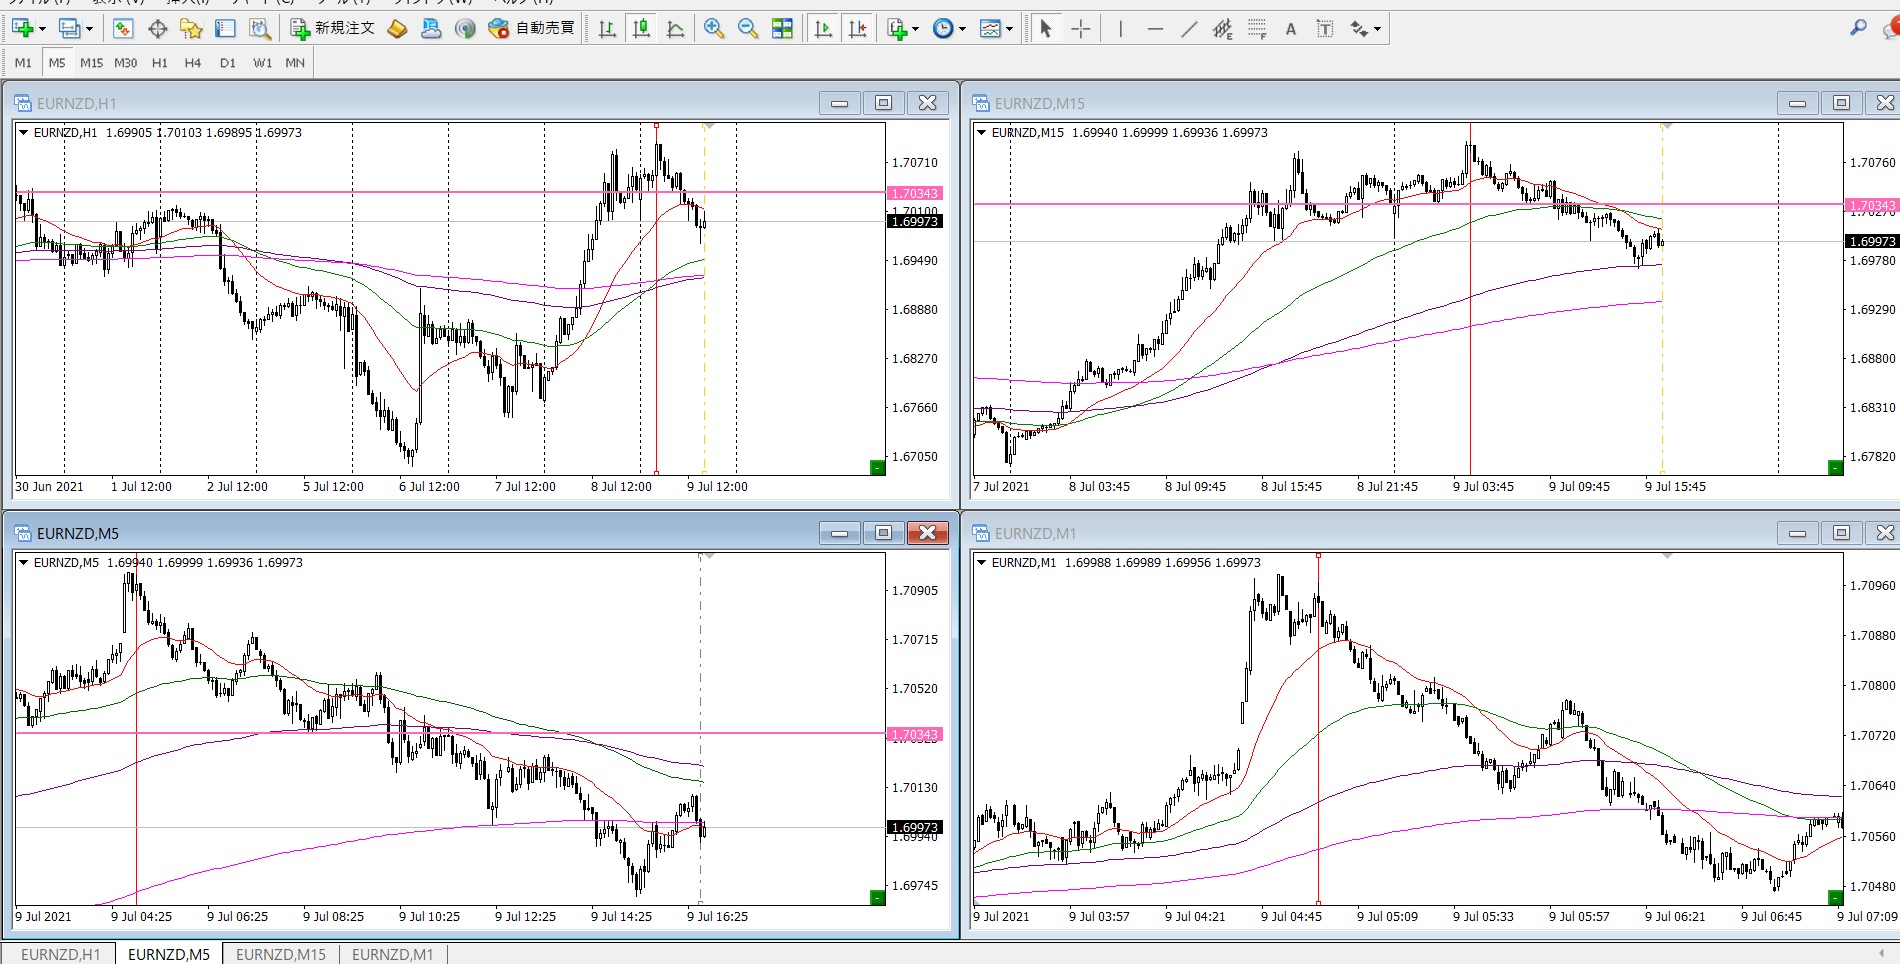Select the Crosshair tool

point(1081,28)
